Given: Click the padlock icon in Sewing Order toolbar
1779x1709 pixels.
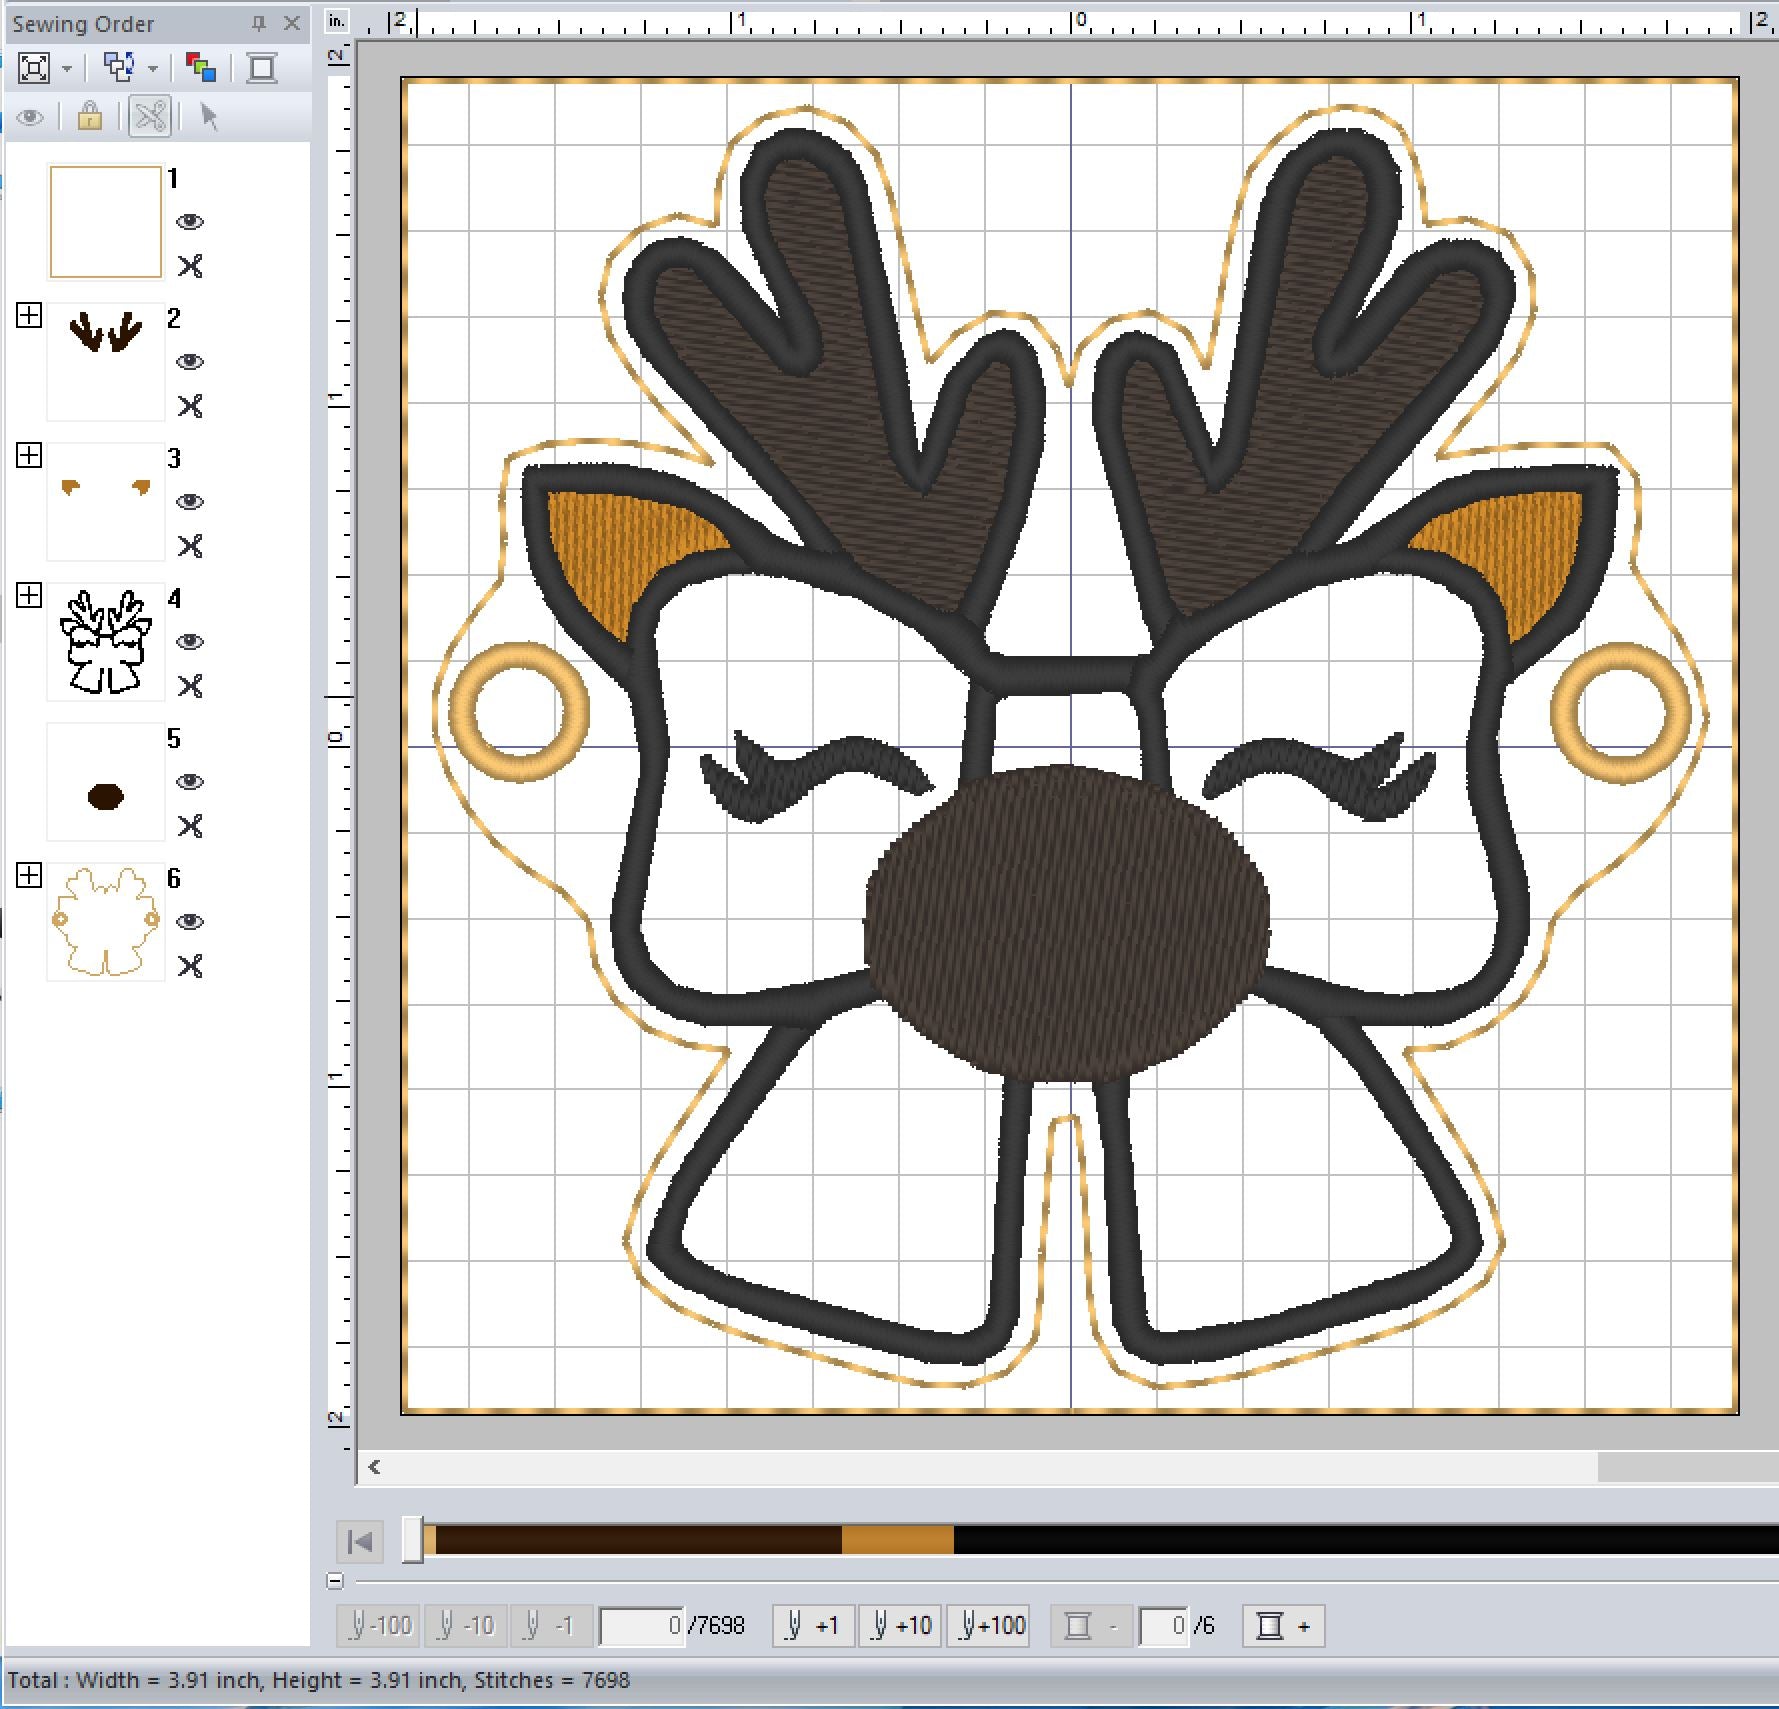Looking at the screenshot, I should pos(90,116).
